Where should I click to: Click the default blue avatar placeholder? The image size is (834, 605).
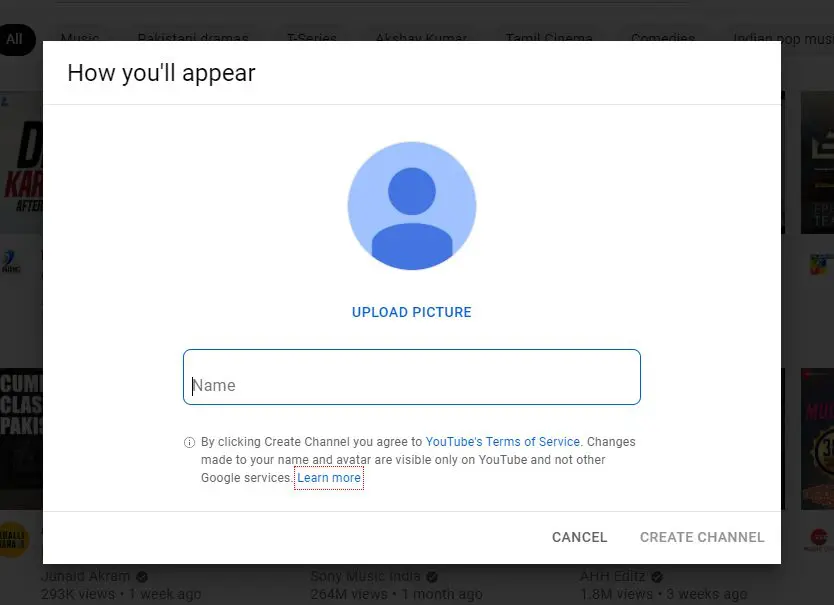coord(412,205)
